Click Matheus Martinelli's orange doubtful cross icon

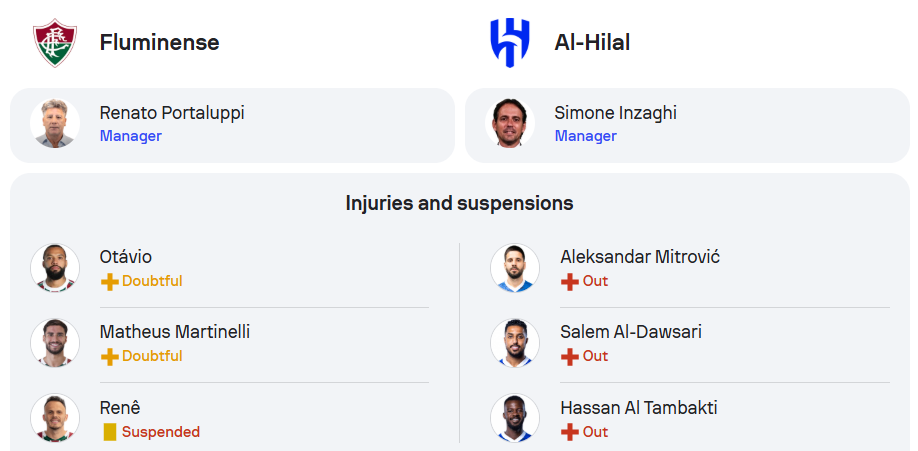[109, 357]
